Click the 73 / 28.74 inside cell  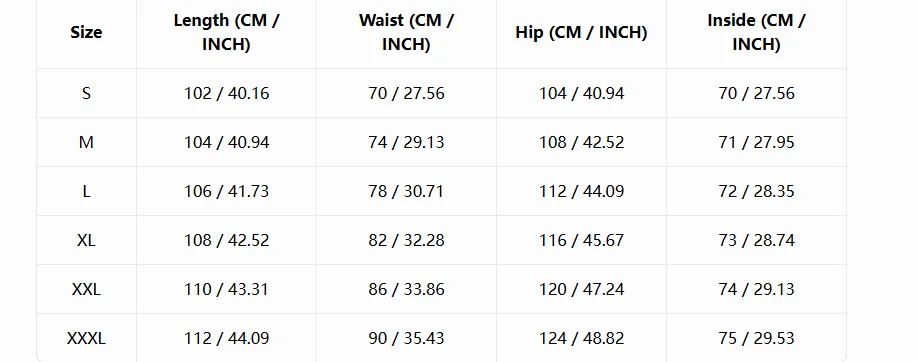(x=756, y=241)
